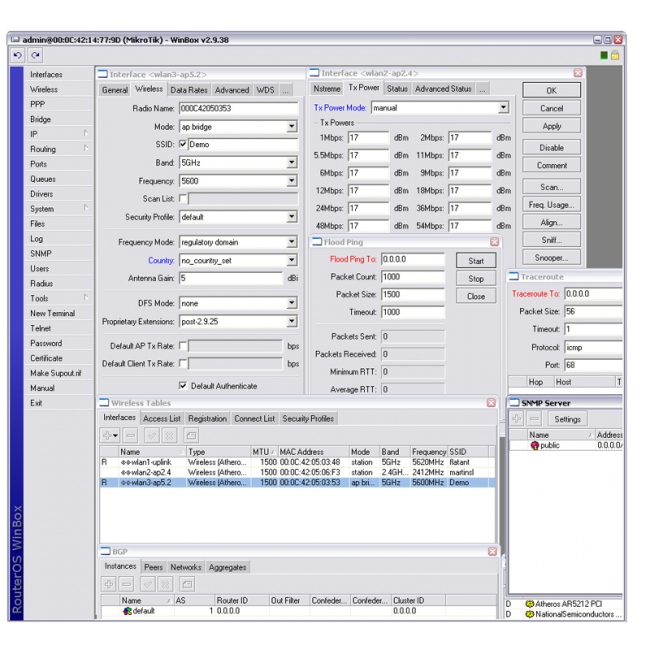Select the wlan2-ap2.4 row in Wireless Tables
Image resolution: width=650 pixels, height=650 pixels.
click(x=297, y=472)
